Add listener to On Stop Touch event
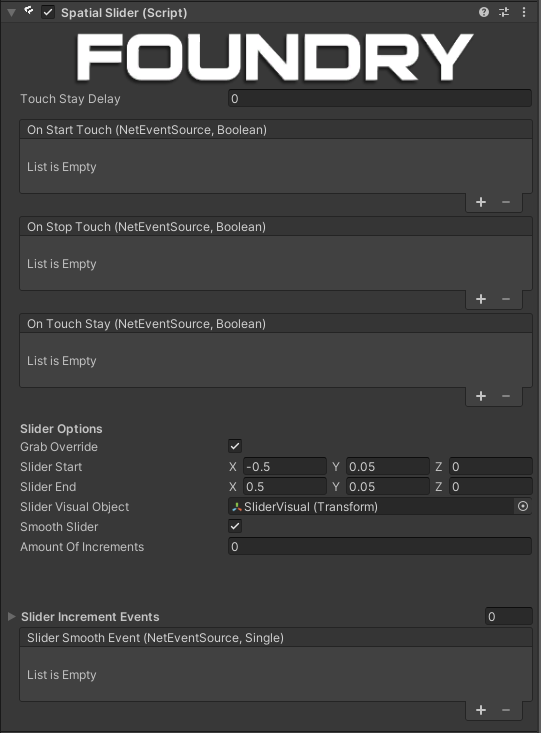This screenshot has width=541, height=733. click(x=481, y=299)
